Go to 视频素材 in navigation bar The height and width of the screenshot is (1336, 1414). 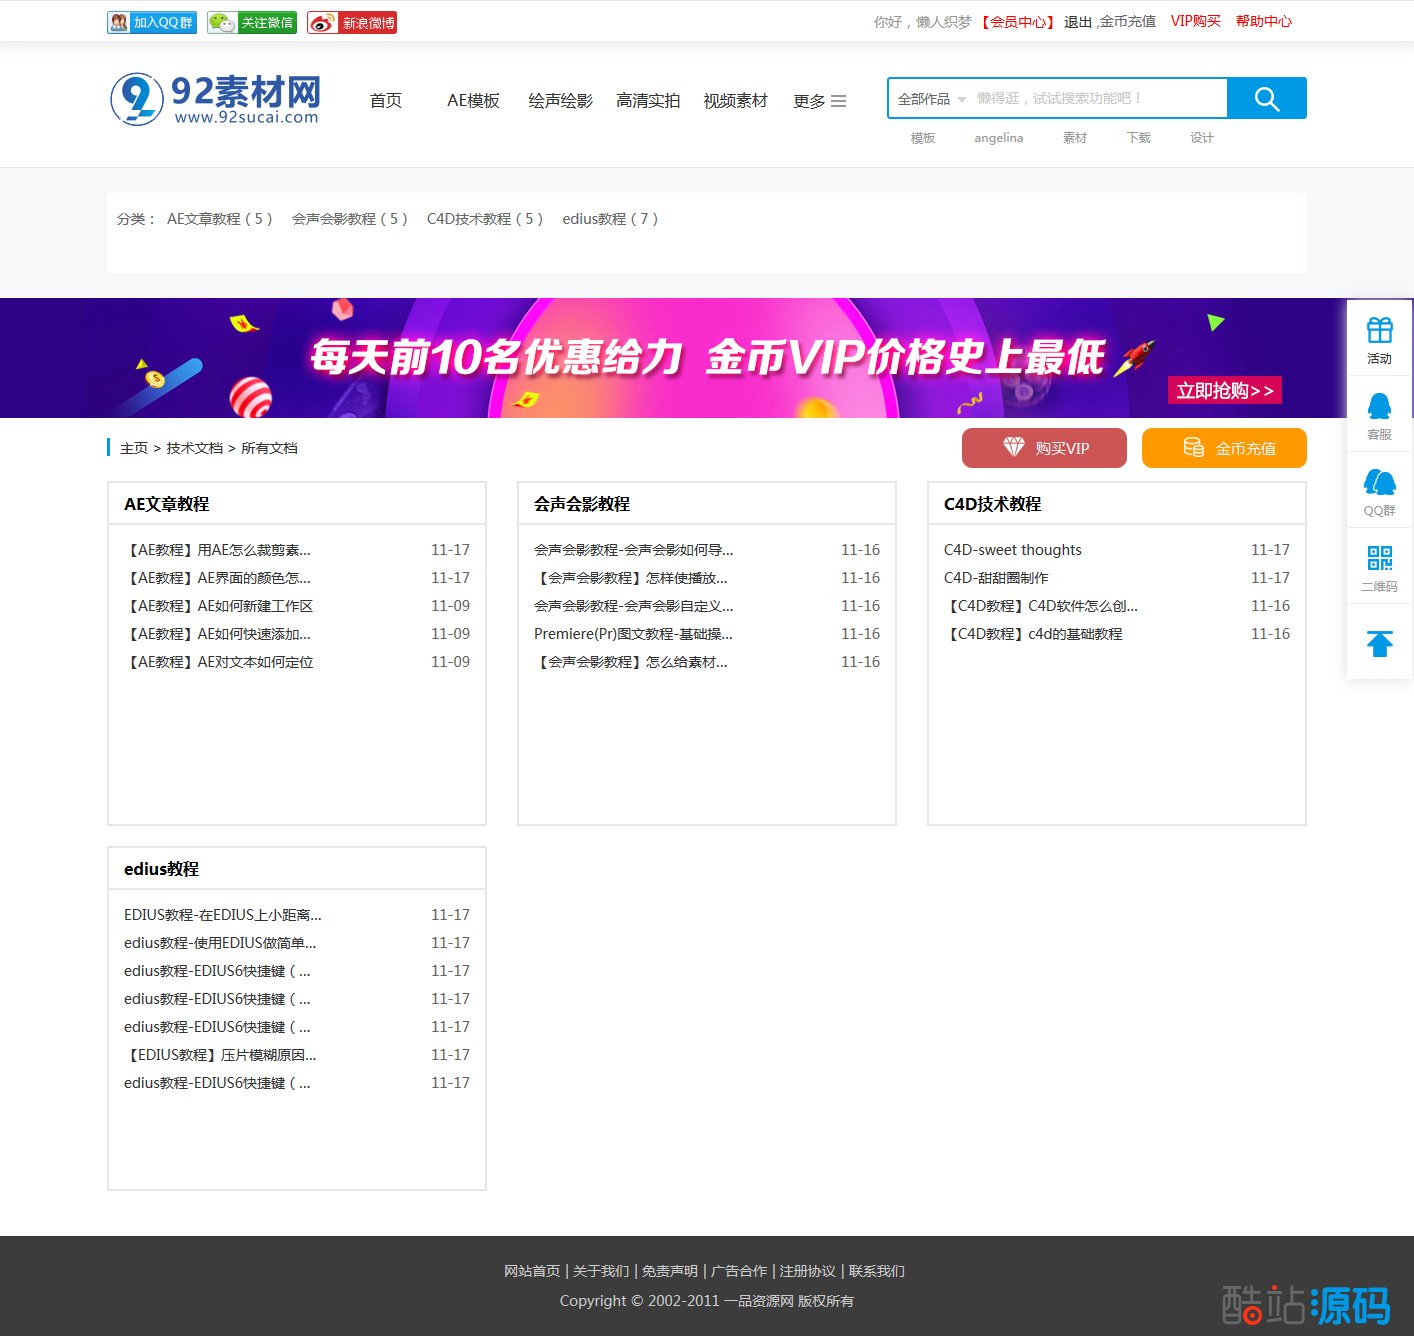735,101
